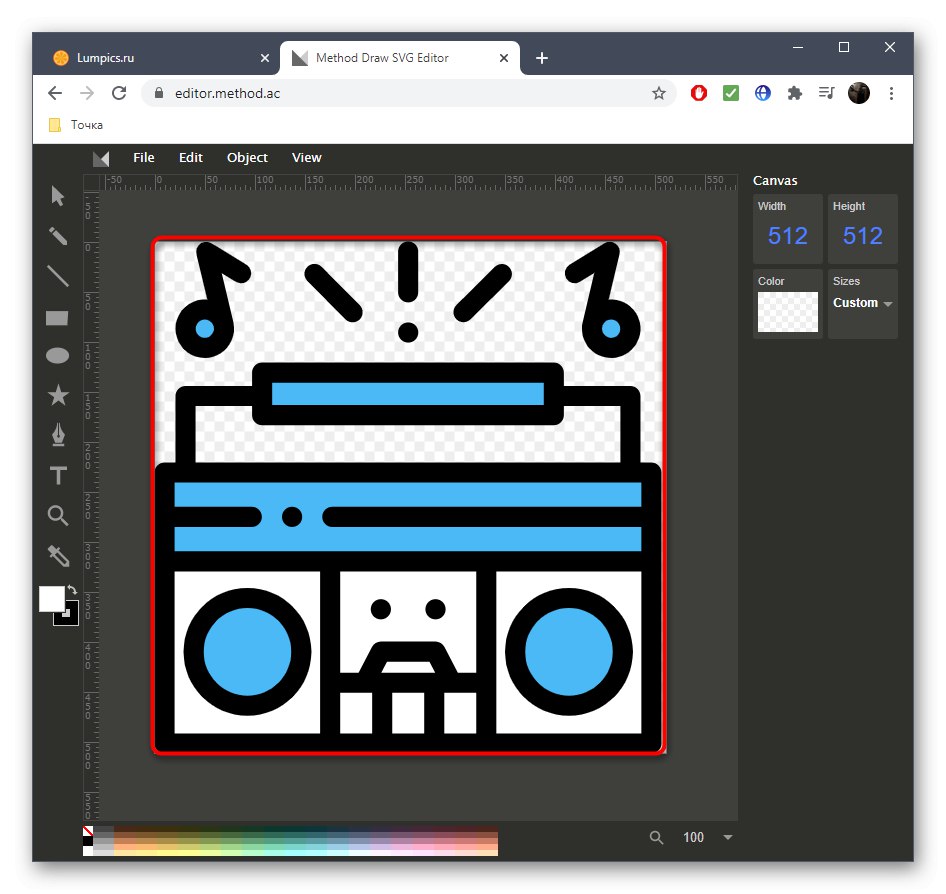Screen dimensions: 946x894
Task: Select the Select/arrow tool
Action: click(57, 196)
